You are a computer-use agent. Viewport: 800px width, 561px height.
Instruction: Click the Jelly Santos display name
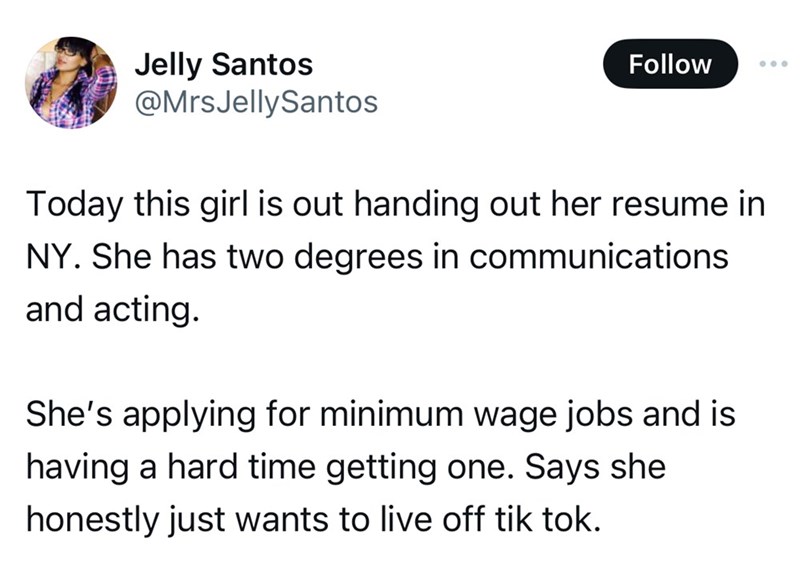[x=223, y=66]
